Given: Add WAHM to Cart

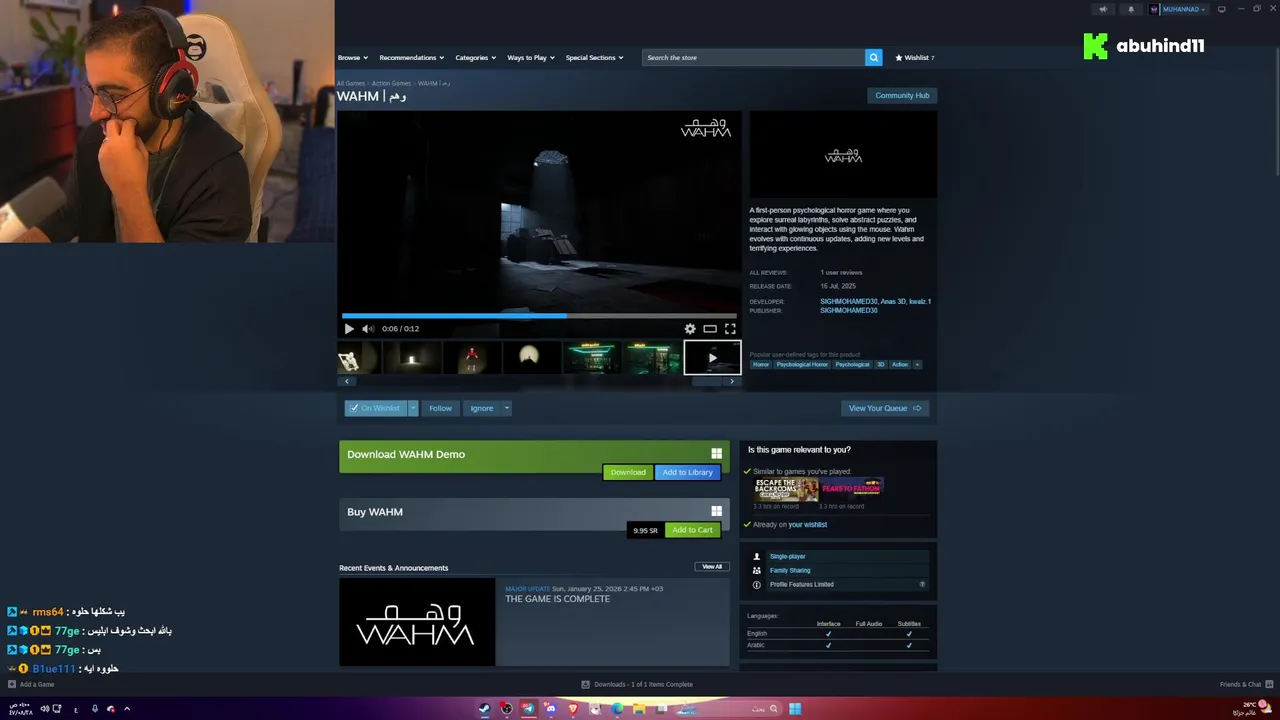Looking at the screenshot, I should click(692, 530).
